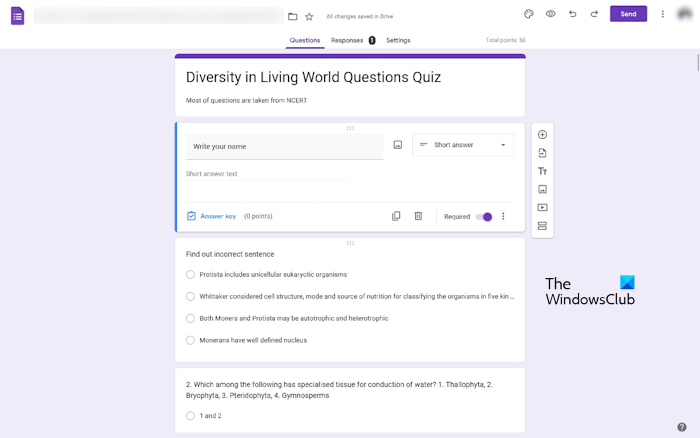Image resolution: width=700 pixels, height=438 pixels.
Task: Switch to the Questions tab
Action: click(305, 40)
